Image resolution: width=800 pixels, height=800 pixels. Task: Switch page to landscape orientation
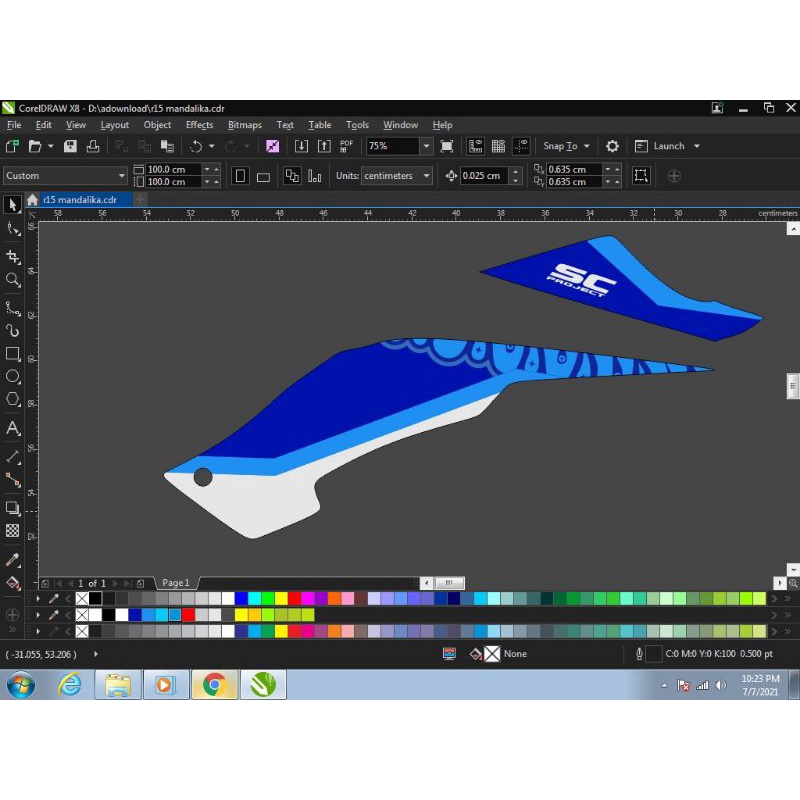[264, 176]
